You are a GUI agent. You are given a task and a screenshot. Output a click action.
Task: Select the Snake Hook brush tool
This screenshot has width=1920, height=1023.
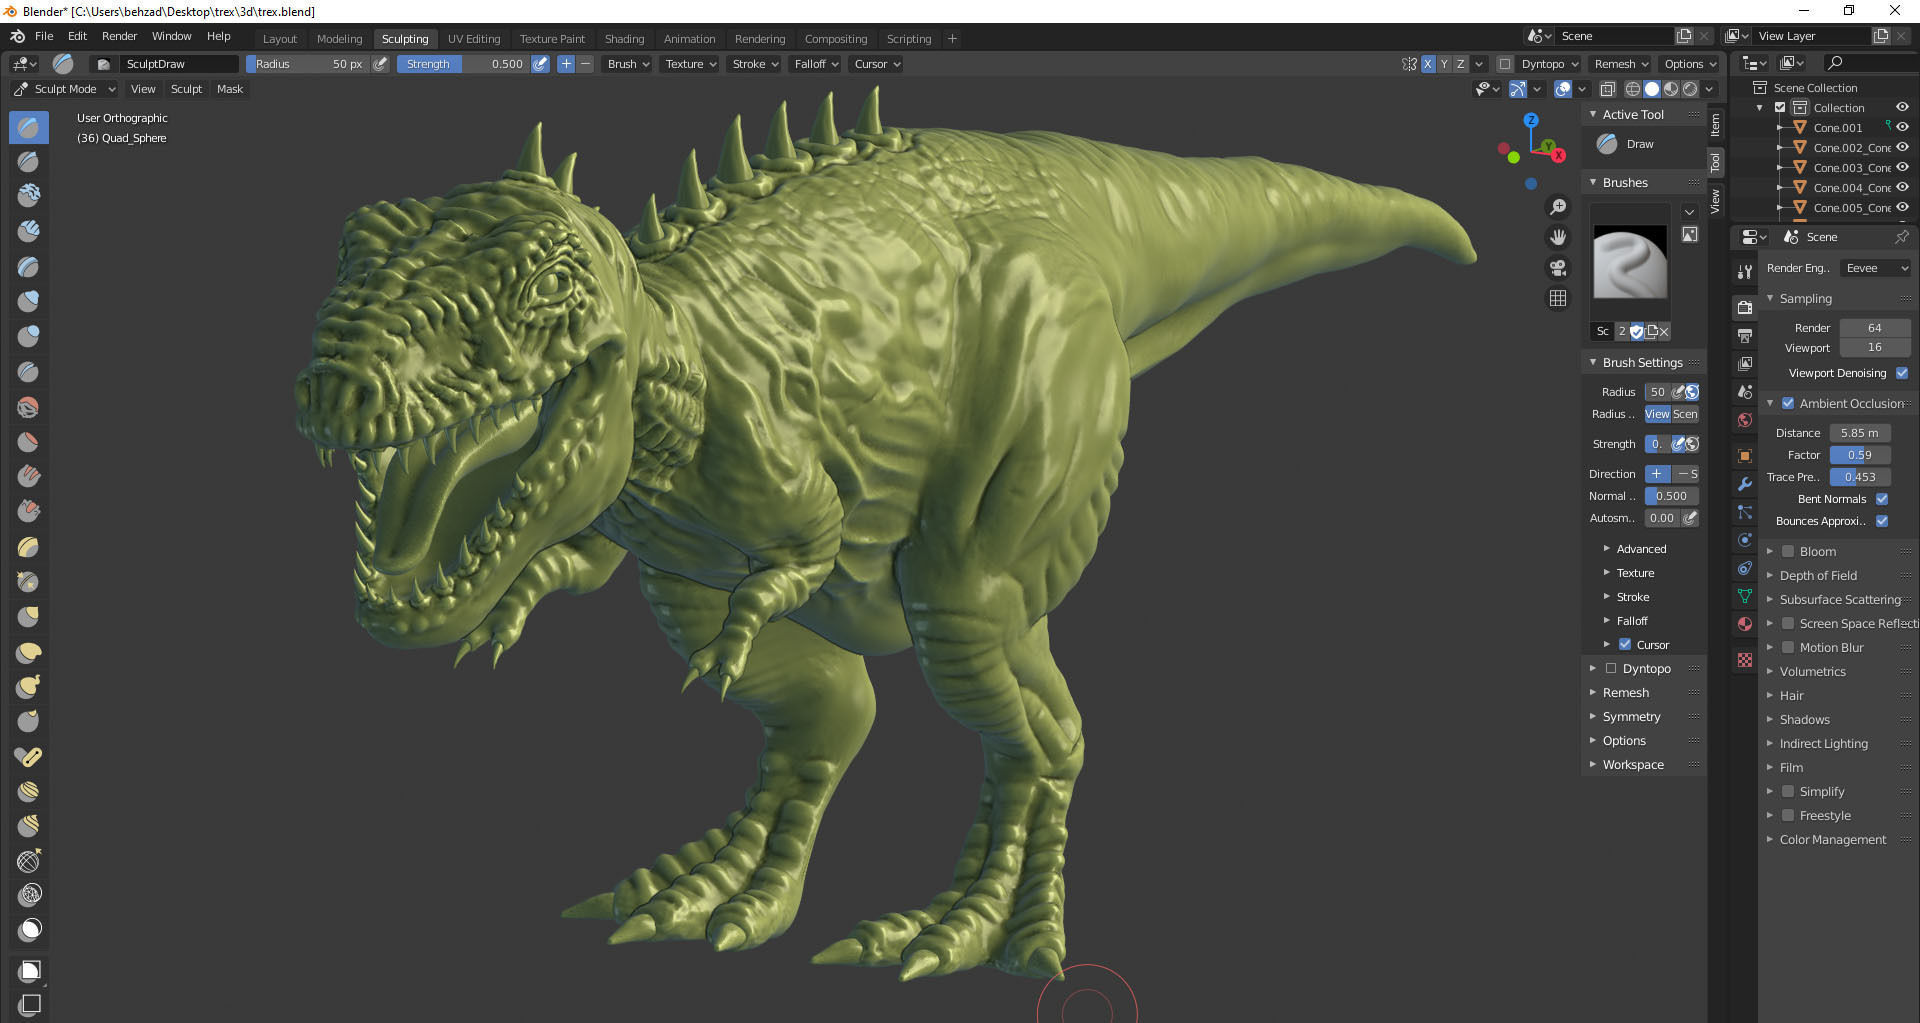pos(29,686)
